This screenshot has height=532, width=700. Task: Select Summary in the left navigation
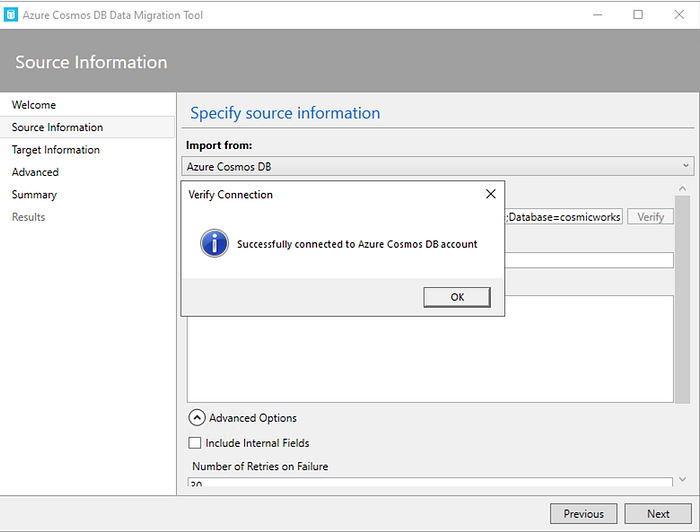click(x=34, y=195)
